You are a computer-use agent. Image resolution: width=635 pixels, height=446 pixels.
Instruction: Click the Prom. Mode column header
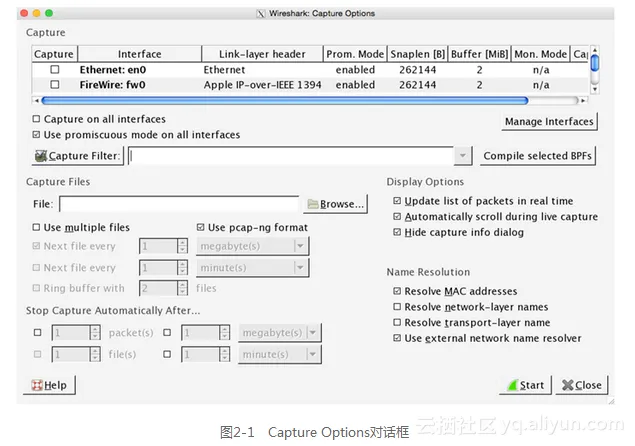click(355, 54)
